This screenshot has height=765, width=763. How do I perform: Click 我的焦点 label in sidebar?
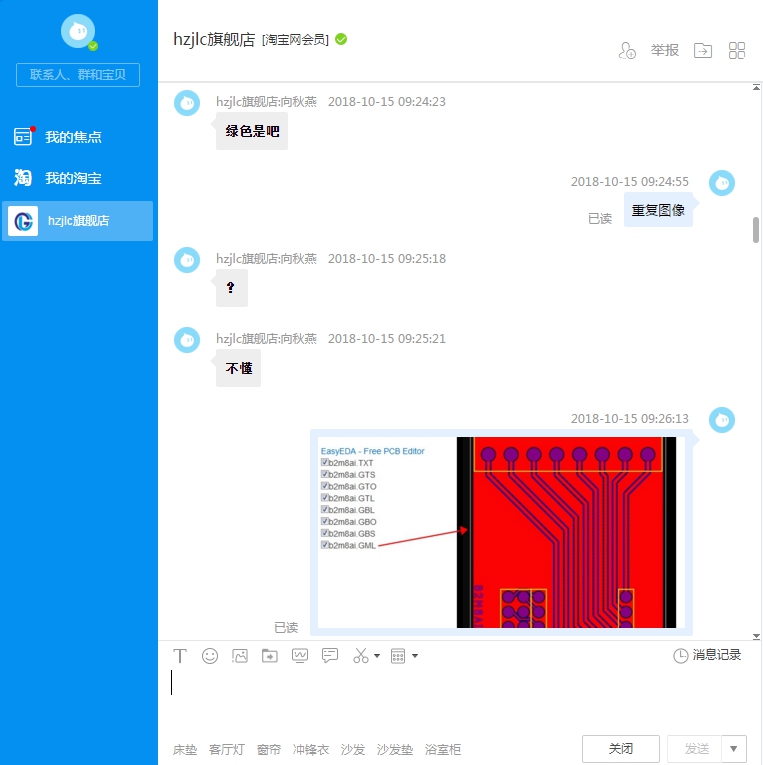[x=73, y=137]
